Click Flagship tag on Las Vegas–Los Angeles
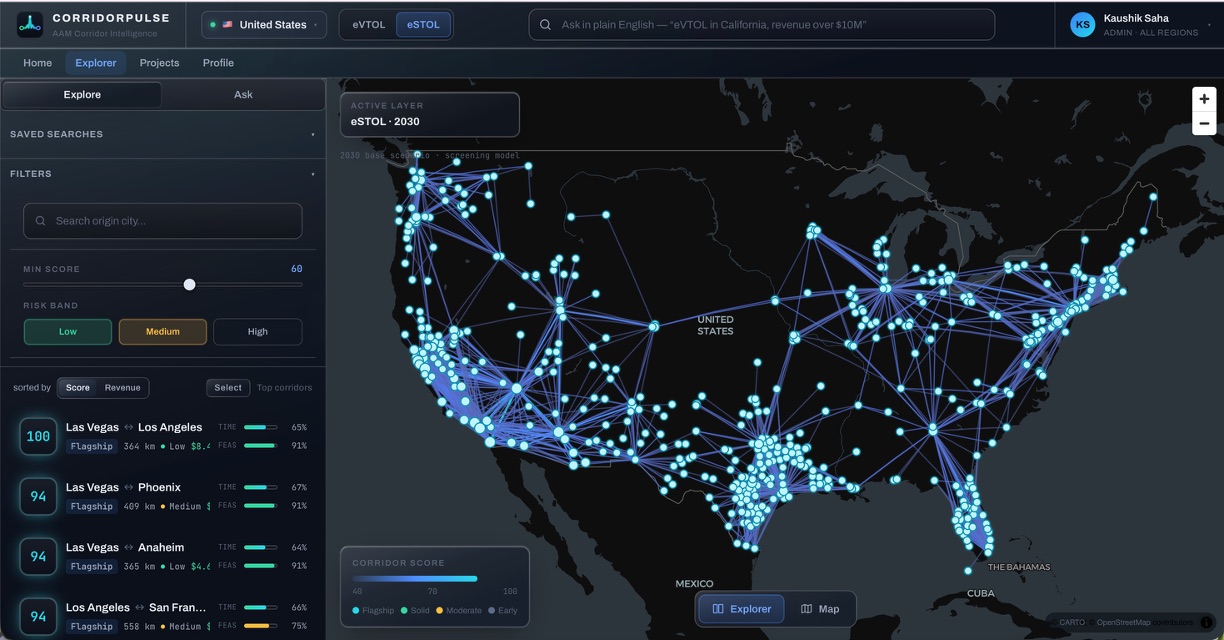 [92, 447]
